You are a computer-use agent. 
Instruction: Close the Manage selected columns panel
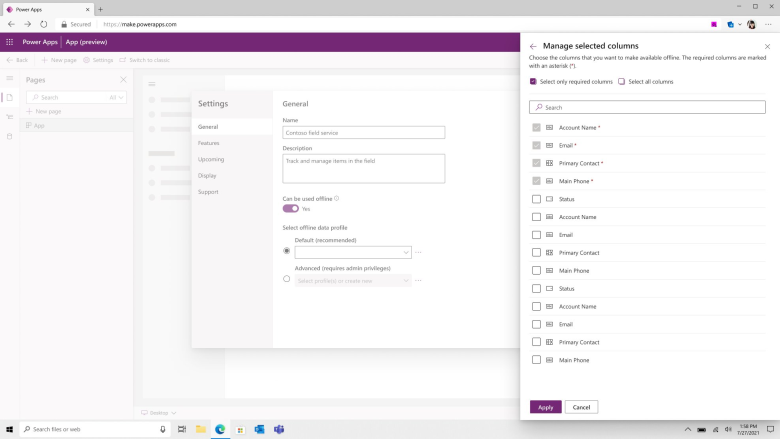coord(767,46)
